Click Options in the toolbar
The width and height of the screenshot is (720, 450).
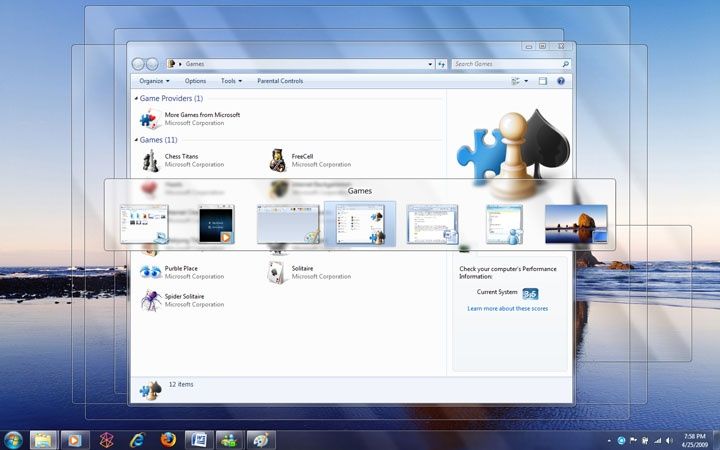pyautogui.click(x=195, y=81)
